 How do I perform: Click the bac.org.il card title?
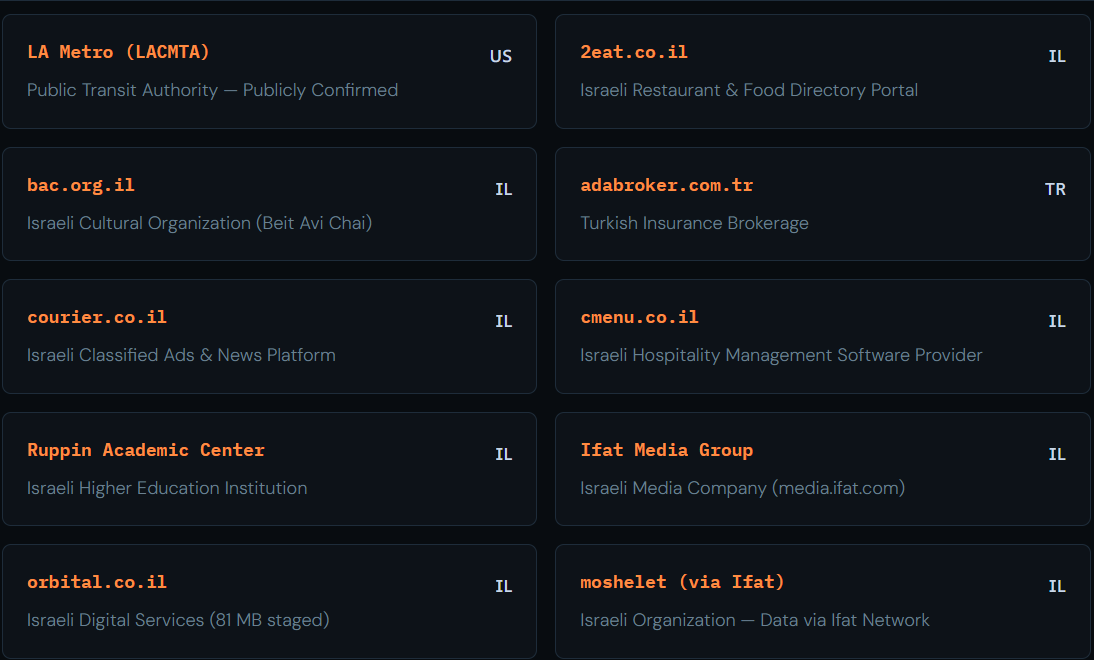coord(80,186)
